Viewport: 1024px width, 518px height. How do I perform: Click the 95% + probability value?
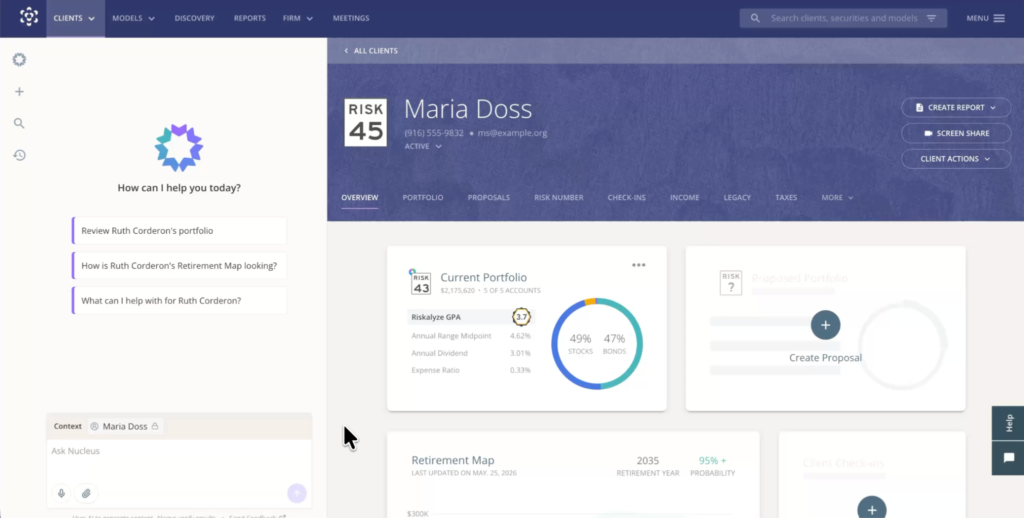tap(712, 461)
